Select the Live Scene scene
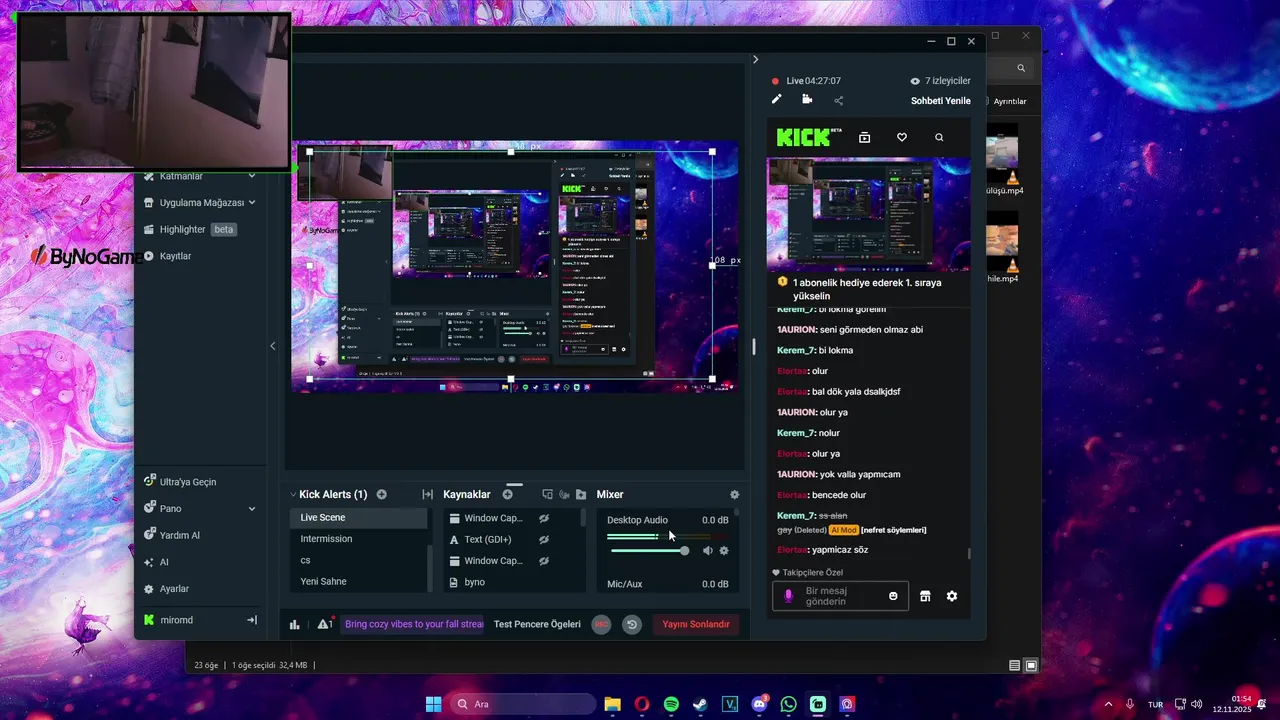 [359, 518]
